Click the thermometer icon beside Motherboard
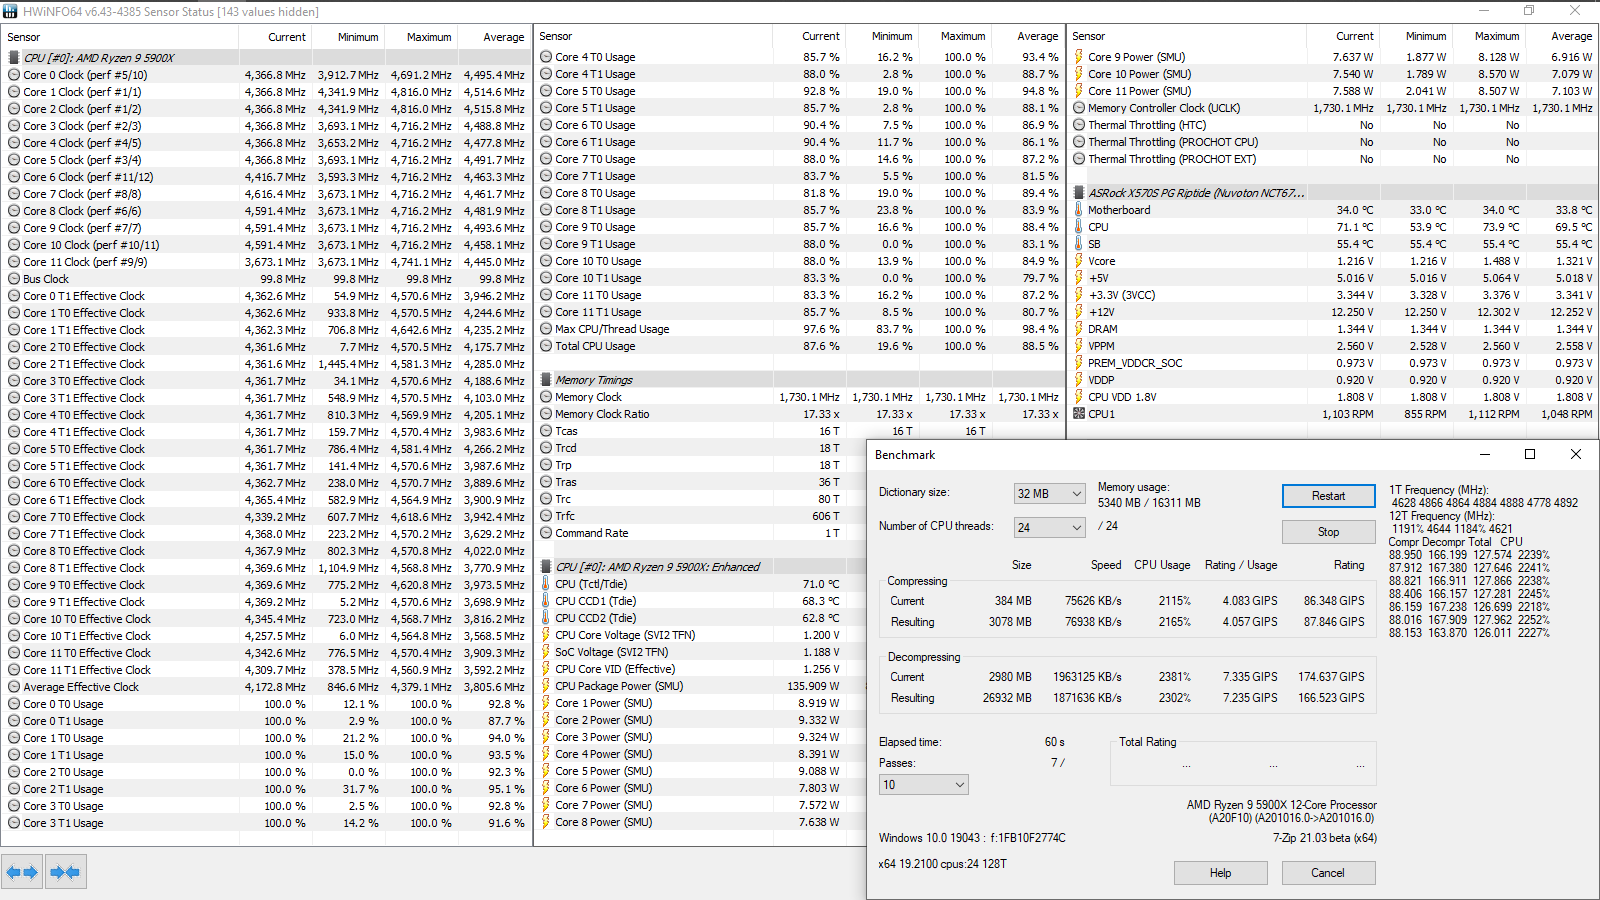Viewport: 1600px width, 900px height. coord(1079,210)
